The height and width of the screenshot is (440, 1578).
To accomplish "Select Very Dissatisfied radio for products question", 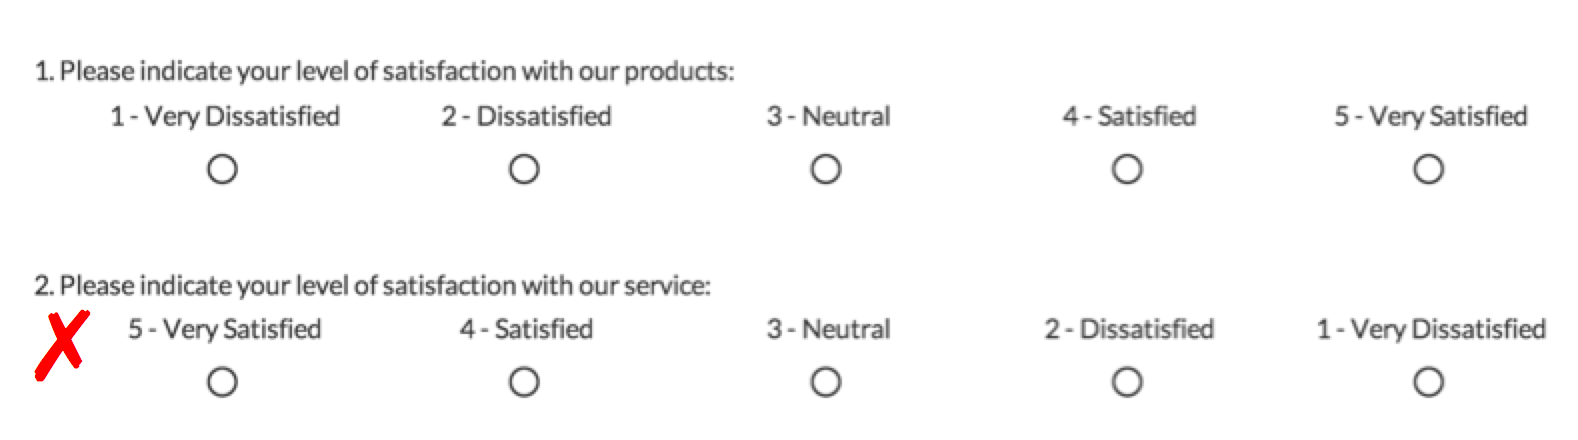I will point(222,169).
